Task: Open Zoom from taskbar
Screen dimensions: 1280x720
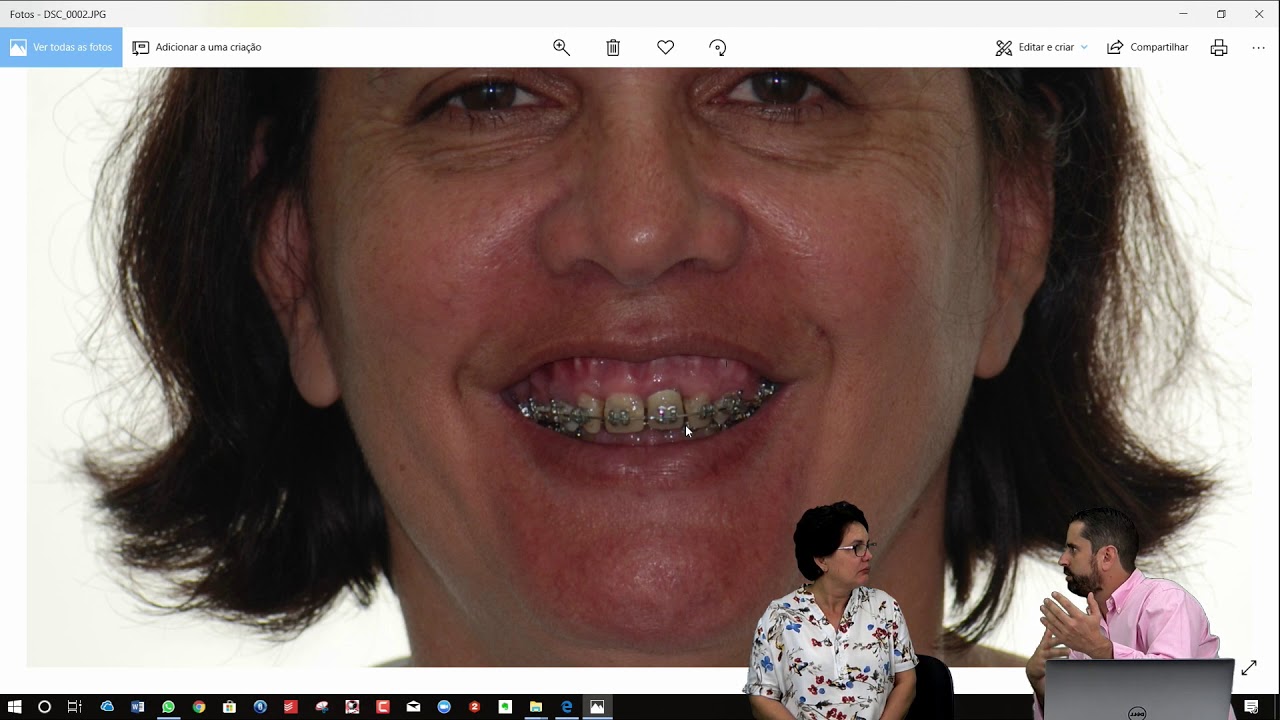Action: (x=444, y=707)
